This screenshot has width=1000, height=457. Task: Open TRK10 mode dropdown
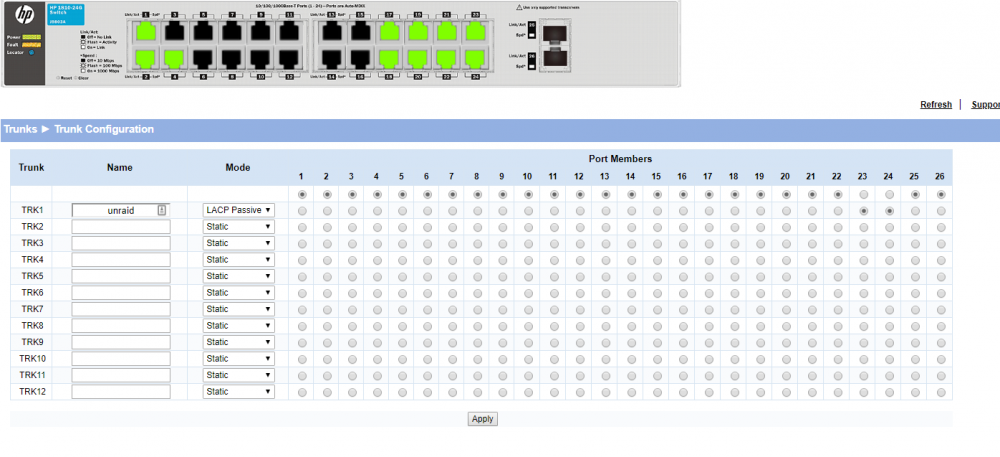[239, 358]
